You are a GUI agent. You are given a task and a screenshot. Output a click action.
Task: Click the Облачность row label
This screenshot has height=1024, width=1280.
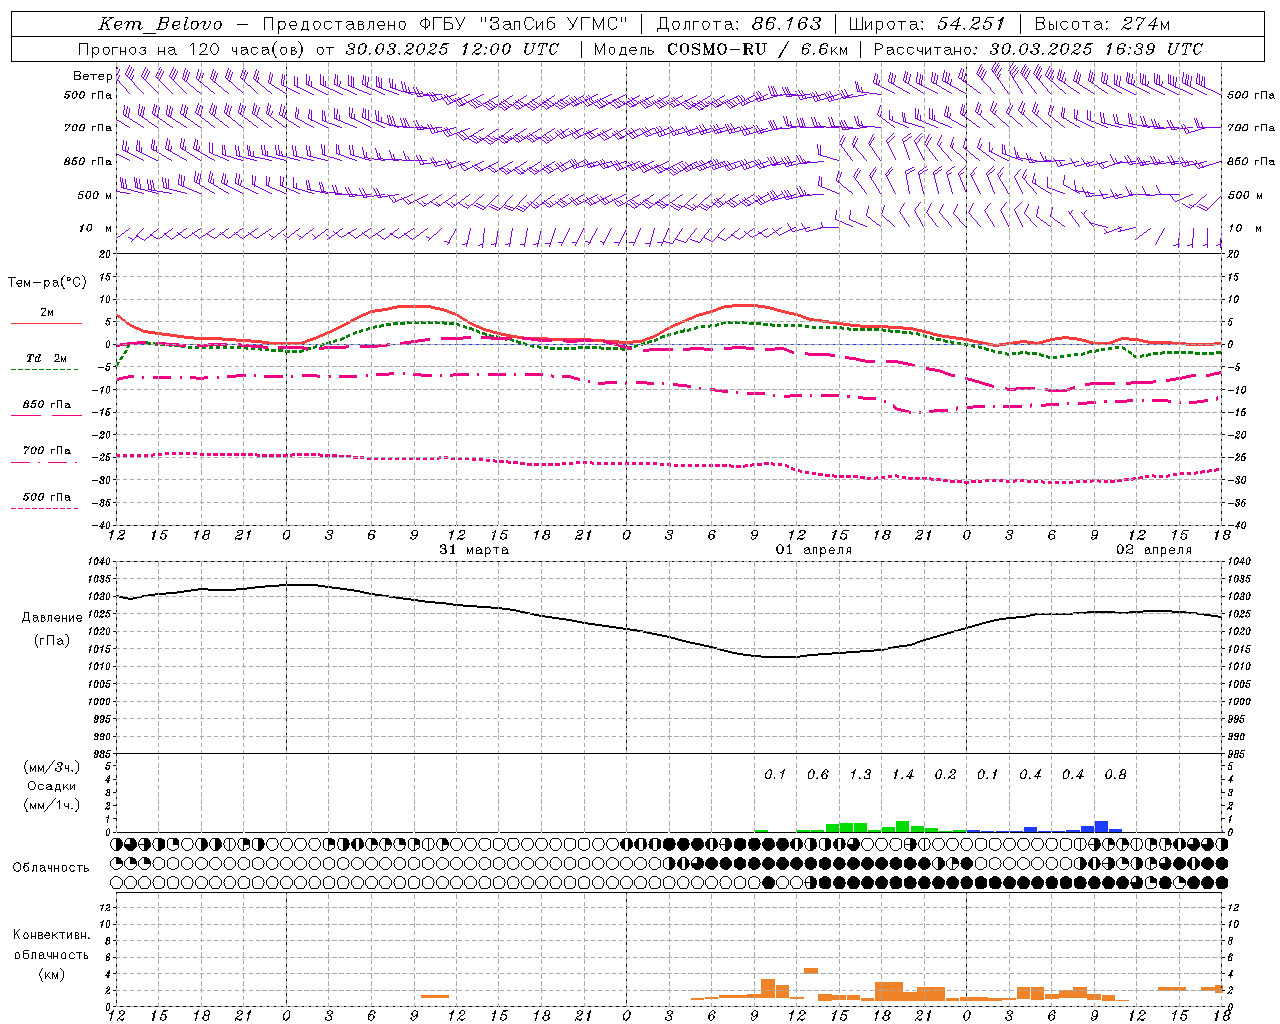point(51,868)
